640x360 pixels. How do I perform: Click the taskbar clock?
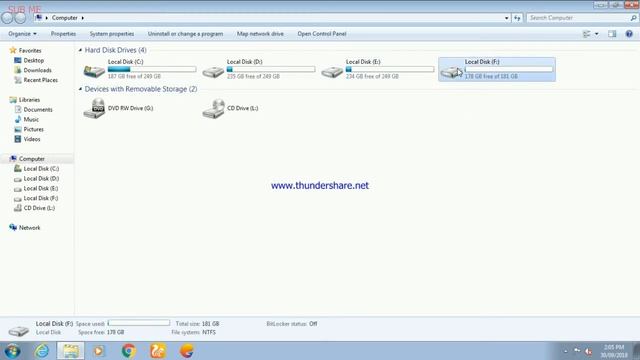(614, 351)
